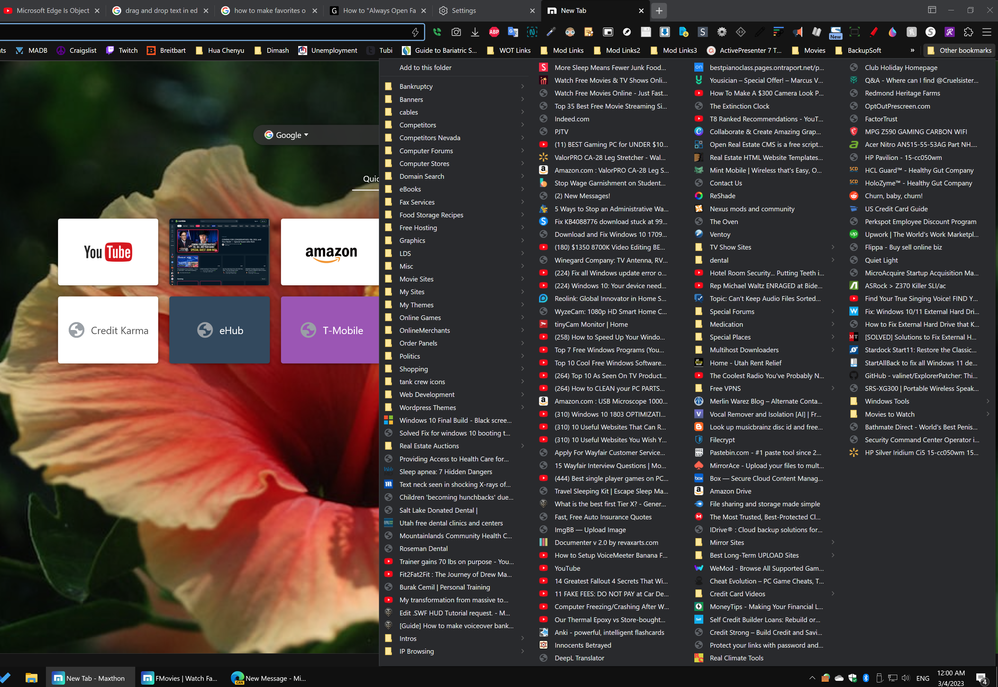Open a new tab with plus button
The image size is (998, 687).
(659, 10)
